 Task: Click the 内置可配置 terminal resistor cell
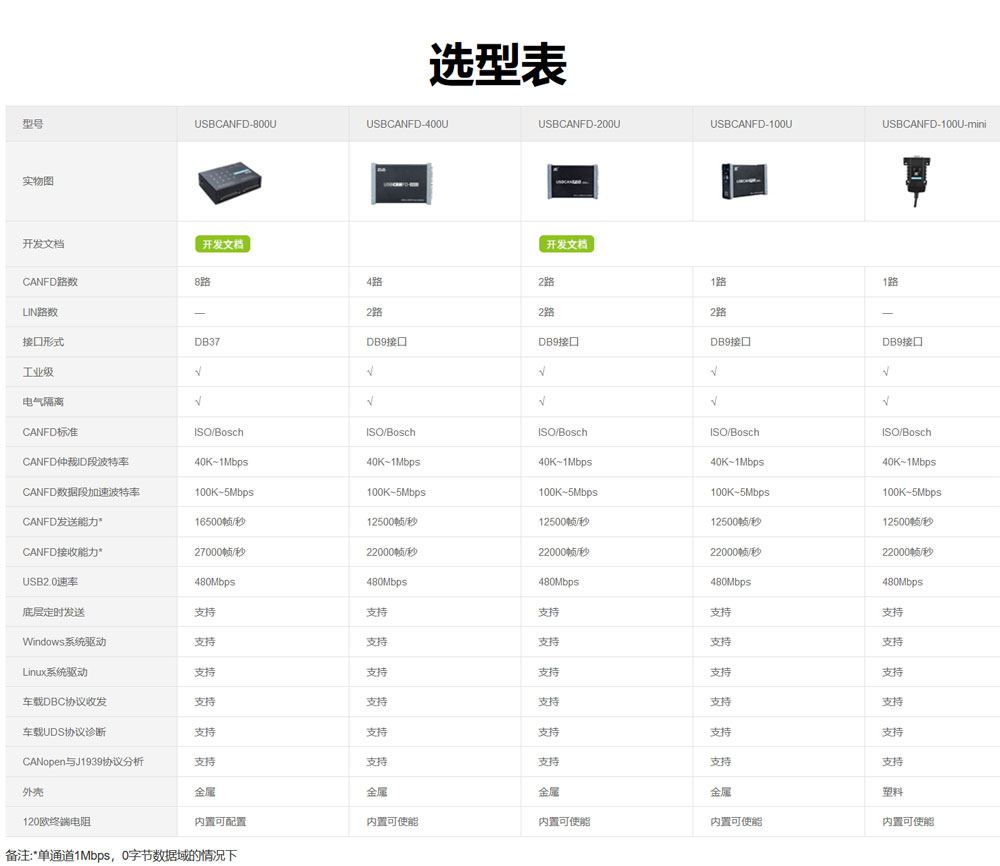[x=221, y=821]
